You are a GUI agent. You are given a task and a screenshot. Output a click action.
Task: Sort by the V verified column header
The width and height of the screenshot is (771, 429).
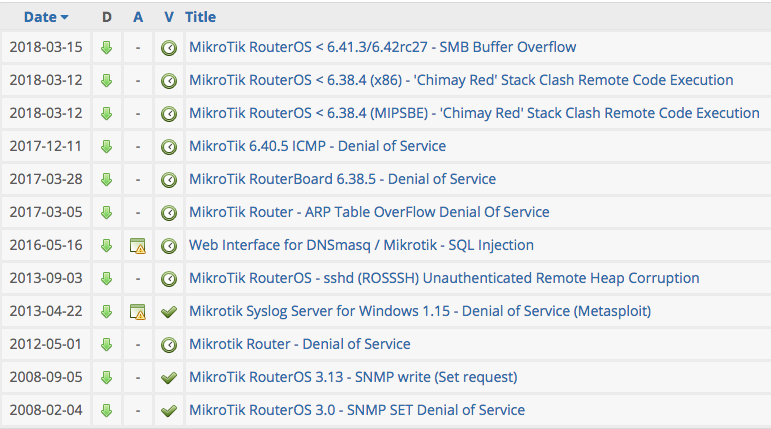[x=169, y=17]
